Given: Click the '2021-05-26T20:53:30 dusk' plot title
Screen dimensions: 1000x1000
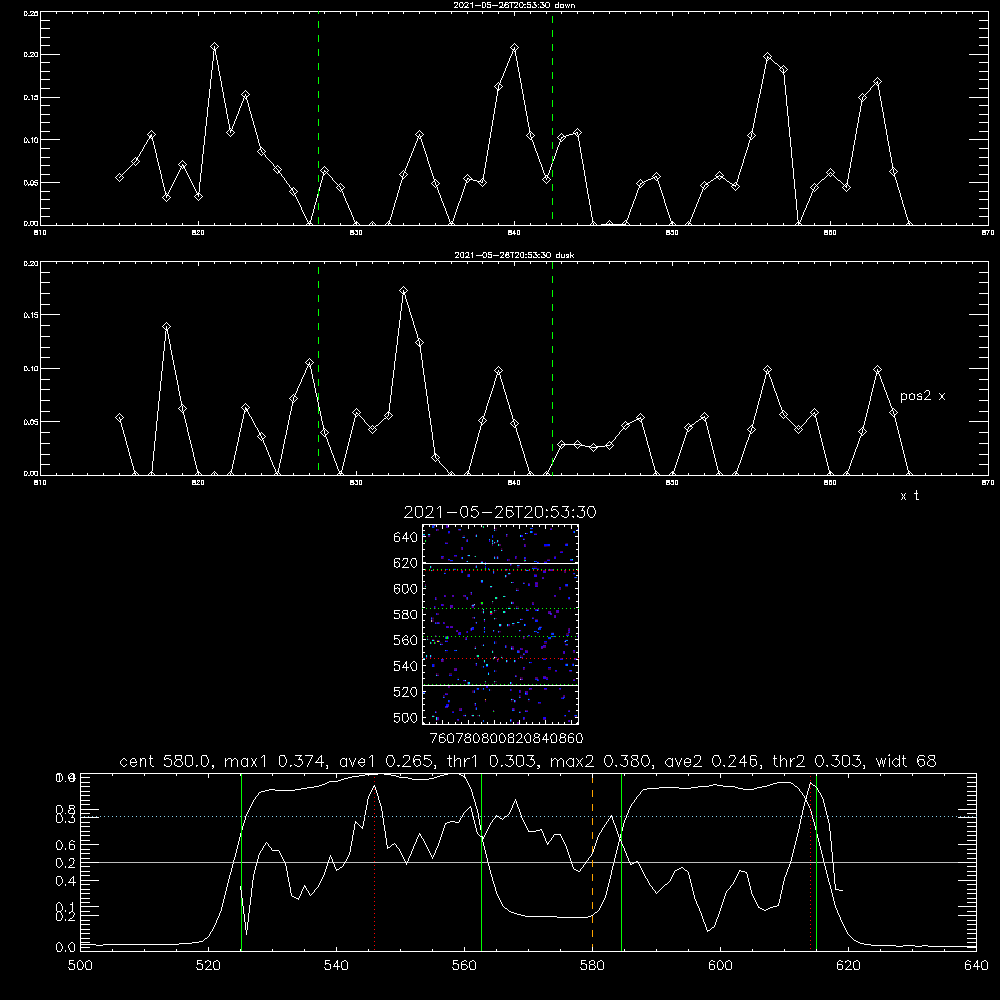Looking at the screenshot, I should coord(514,255).
